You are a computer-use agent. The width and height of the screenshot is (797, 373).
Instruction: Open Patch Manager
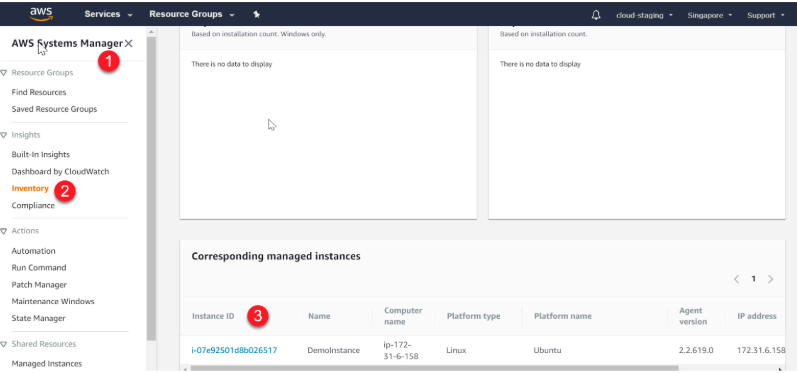39,285
